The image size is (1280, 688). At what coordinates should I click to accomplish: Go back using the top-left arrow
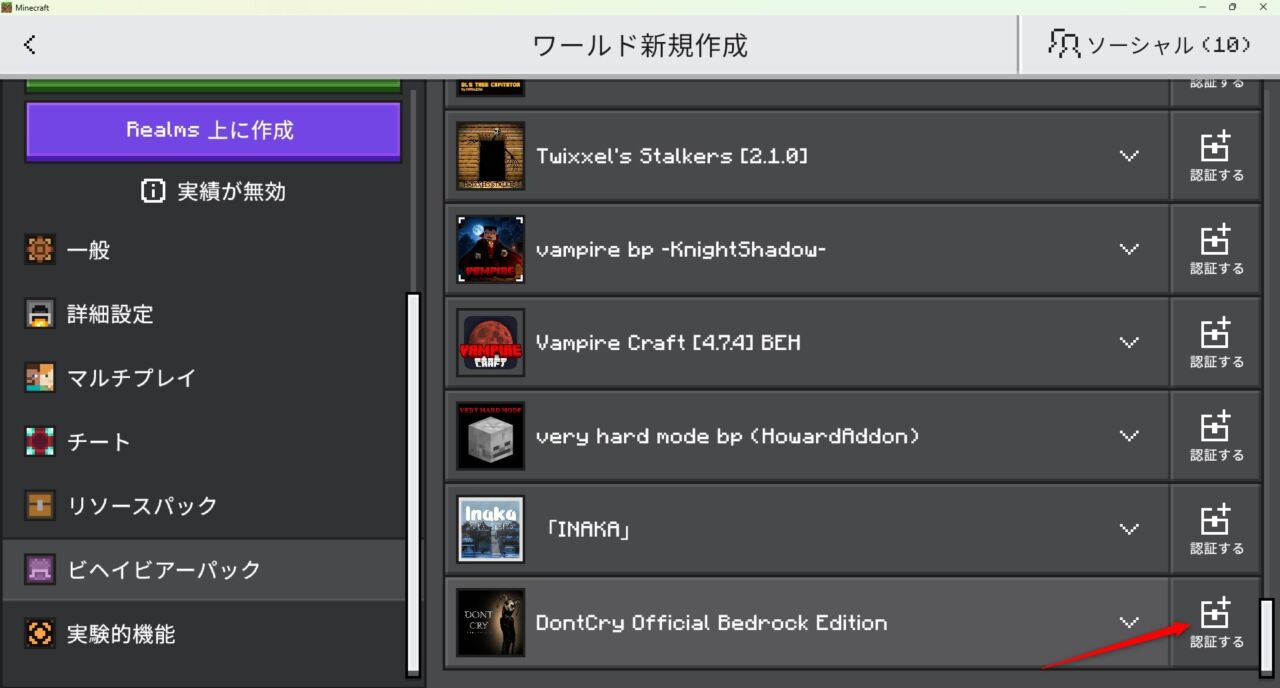pyautogui.click(x=30, y=44)
